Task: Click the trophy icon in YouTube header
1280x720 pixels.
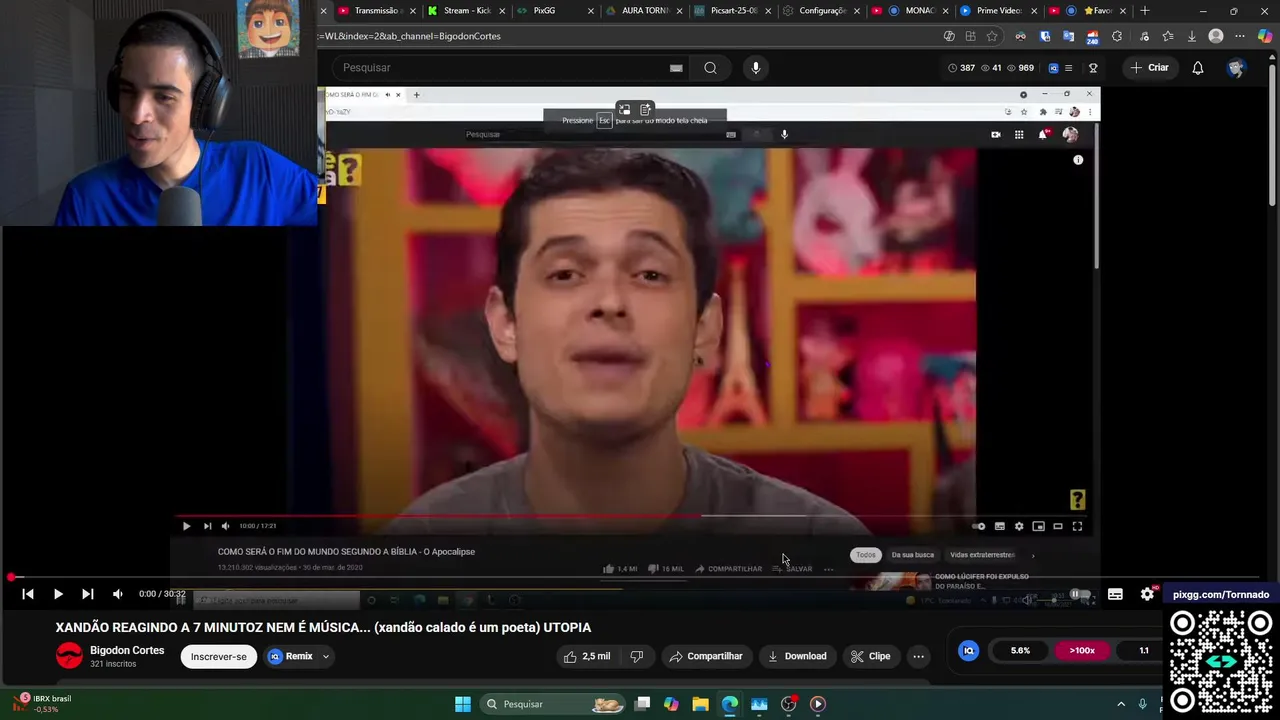Action: click(1093, 68)
